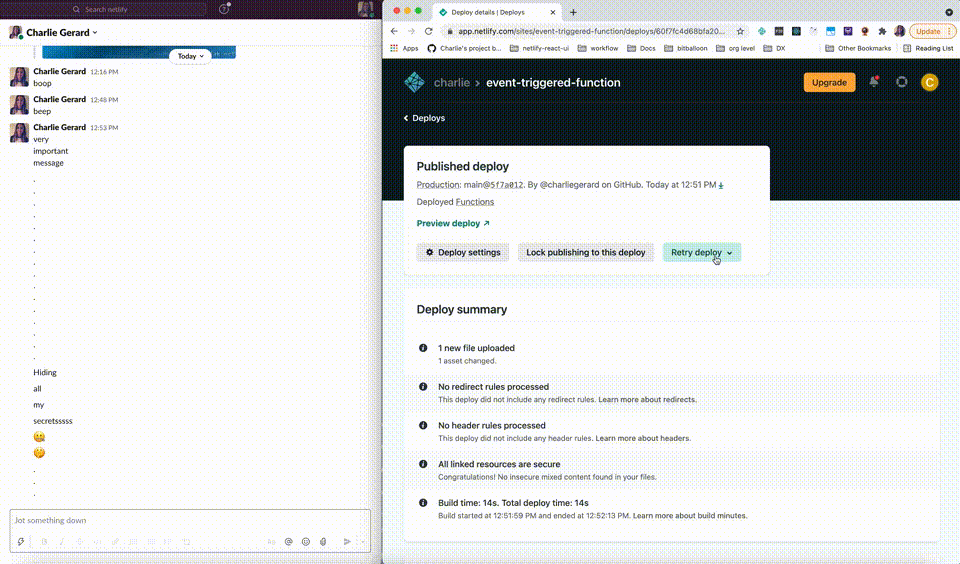Open the Preview deploy link
Screen dimensions: 960x564
click(453, 223)
